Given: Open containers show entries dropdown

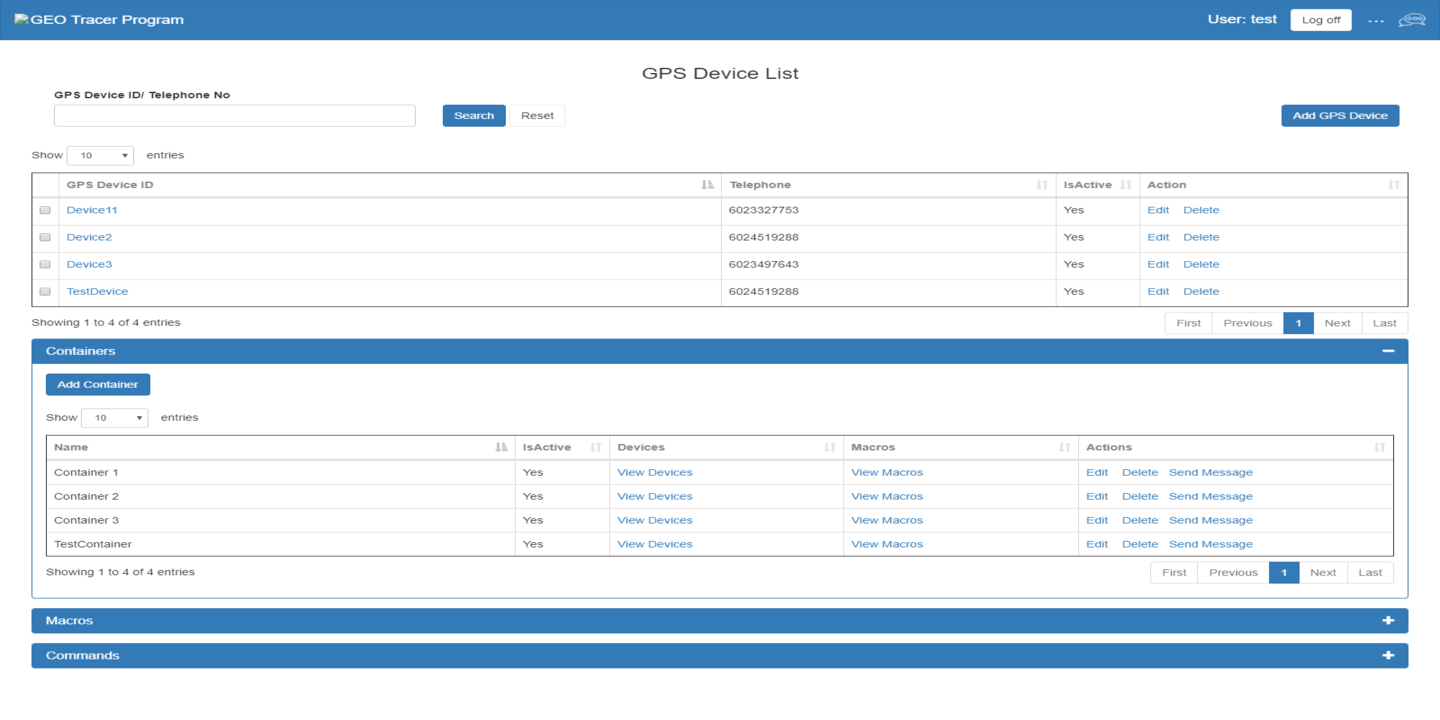Looking at the screenshot, I should tap(114, 417).
